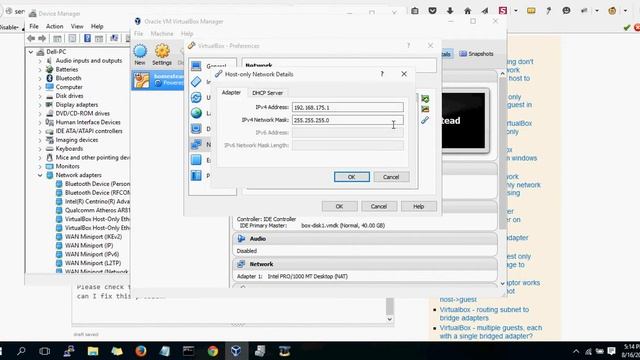Open Device Manager Help menu

[97, 26]
